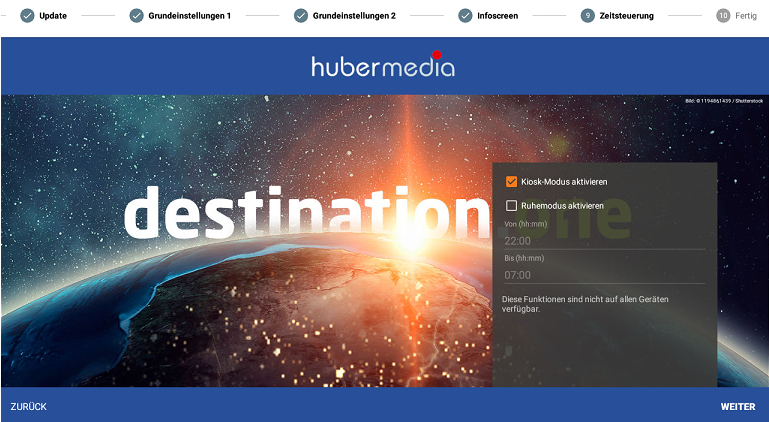Screen dimensions: 769x422
Task: Click the Grundeinstellungen 1 checkmark icon
Action: click(136, 16)
